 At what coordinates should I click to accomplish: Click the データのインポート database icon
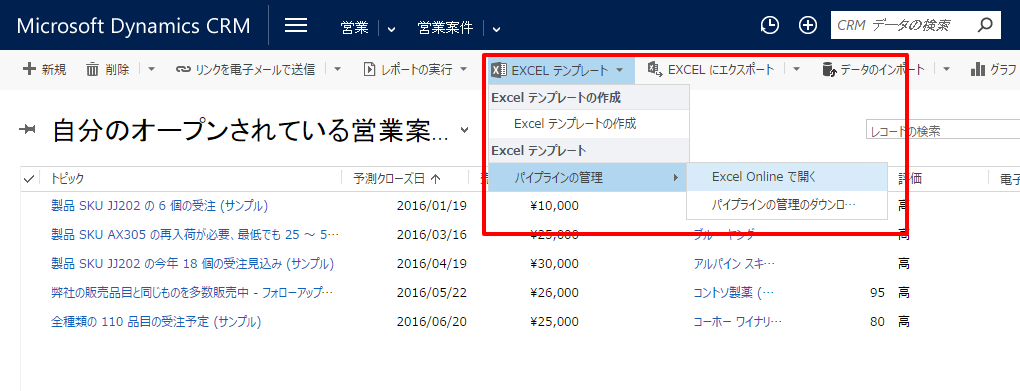click(x=829, y=69)
